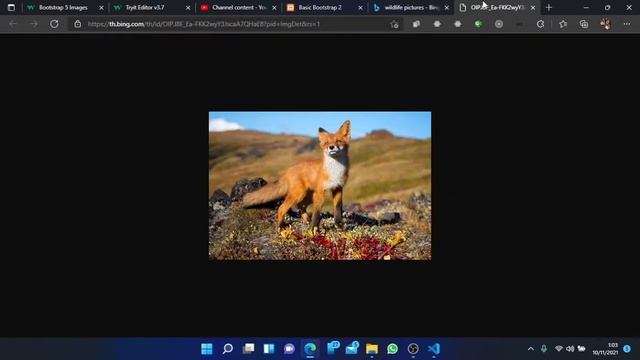
Task: Open WhatsApp from taskbar
Action: (x=393, y=349)
